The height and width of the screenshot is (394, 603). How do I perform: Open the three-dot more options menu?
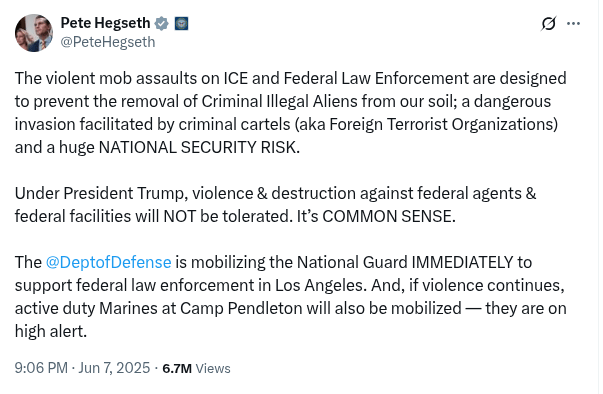point(573,24)
